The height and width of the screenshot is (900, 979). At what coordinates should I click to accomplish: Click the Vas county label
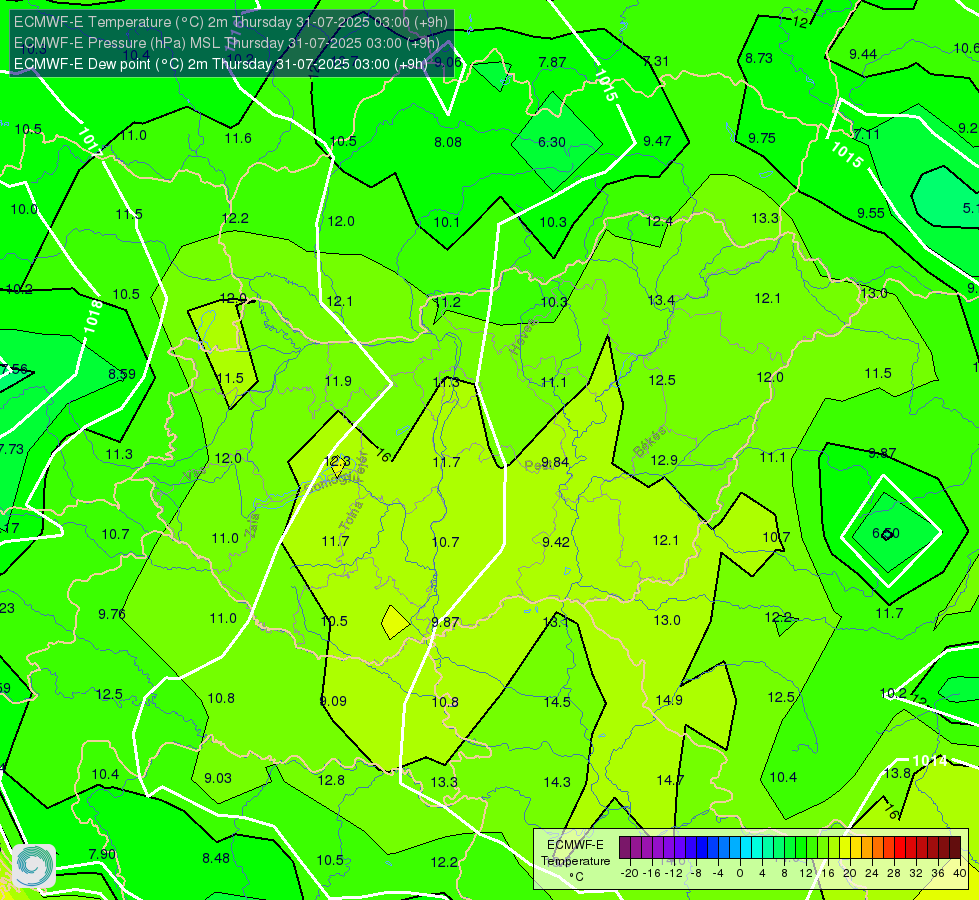coord(194,475)
